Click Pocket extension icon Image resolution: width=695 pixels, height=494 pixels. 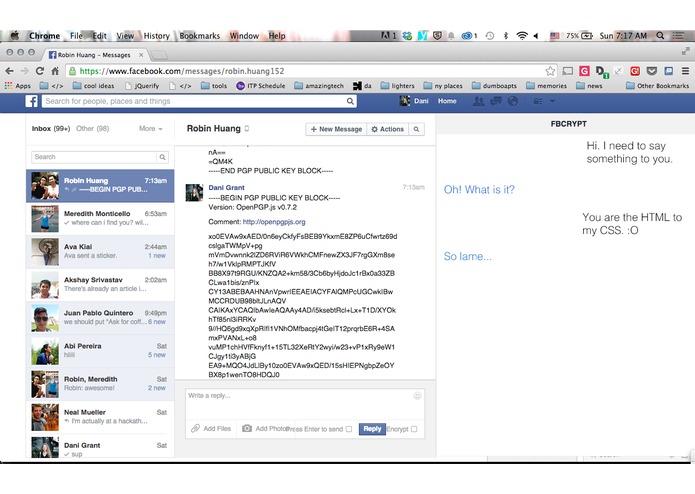pyautogui.click(x=652, y=71)
